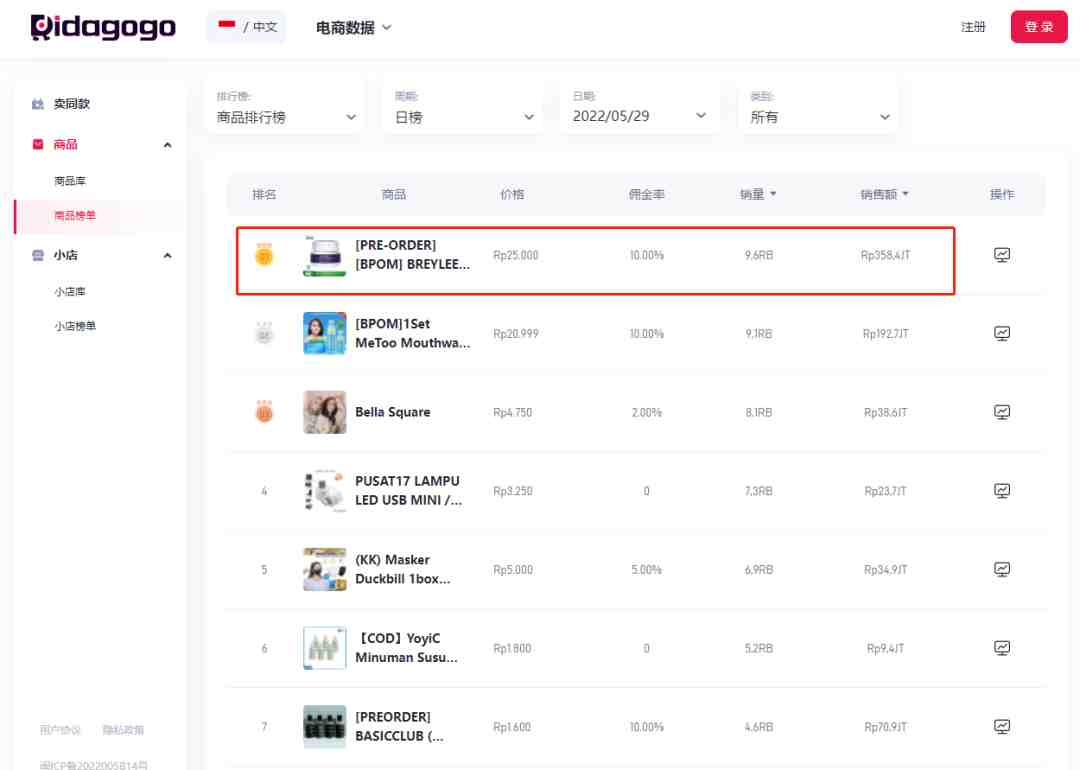Click the red 登录 button

[x=1039, y=27]
